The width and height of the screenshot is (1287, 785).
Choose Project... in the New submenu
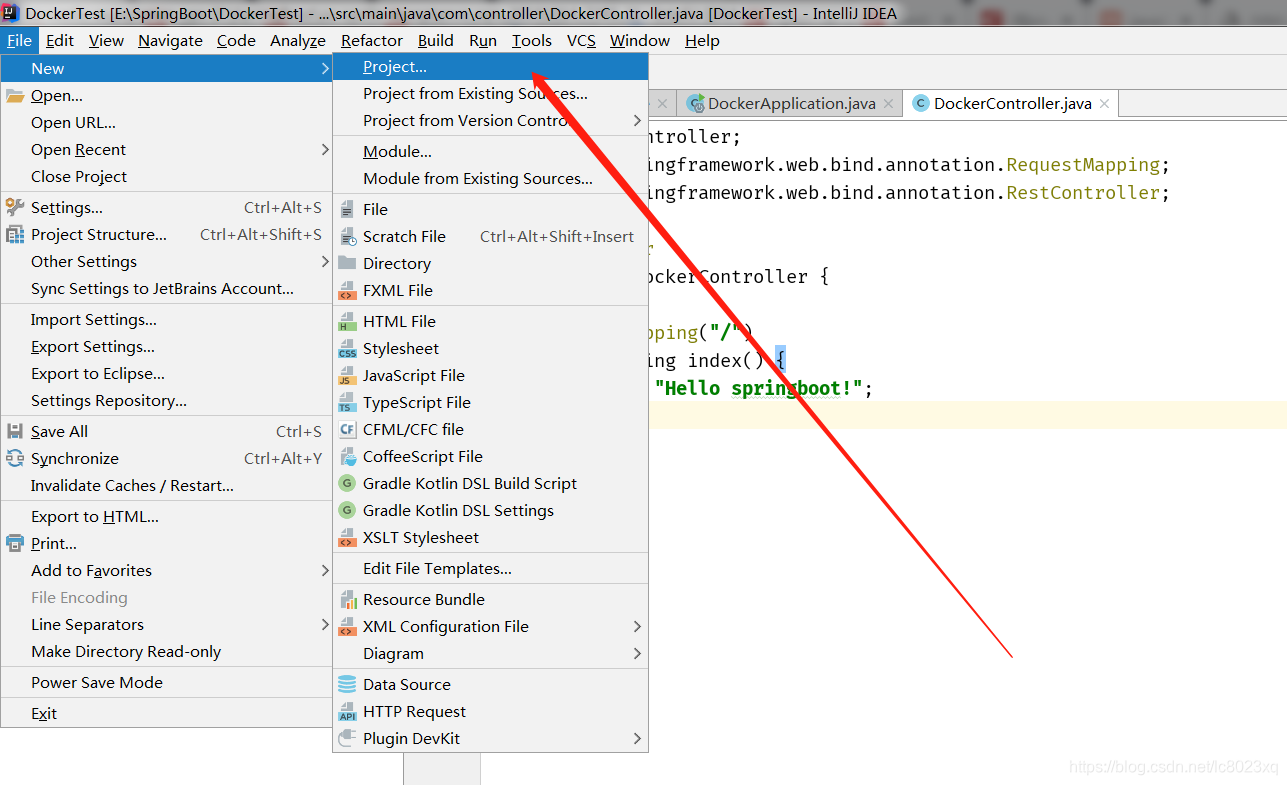[x=490, y=67]
